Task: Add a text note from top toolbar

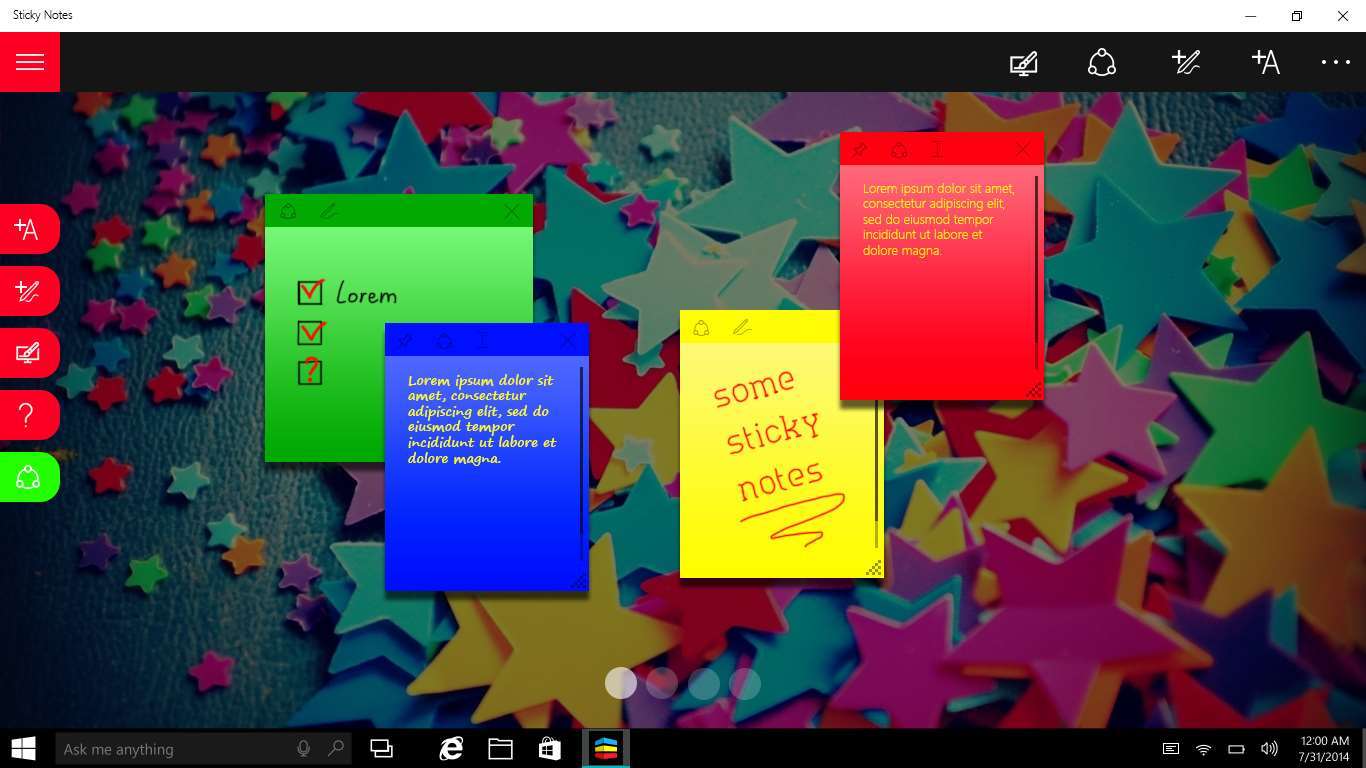Action: click(1265, 62)
